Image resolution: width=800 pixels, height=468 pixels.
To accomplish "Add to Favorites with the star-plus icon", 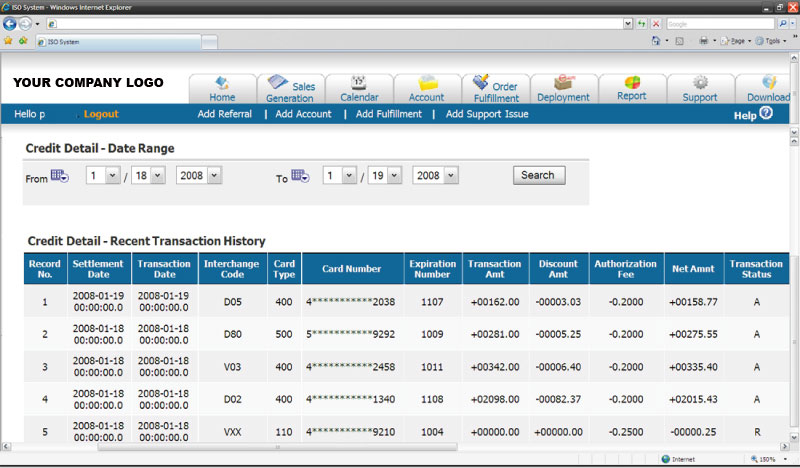I will [23, 41].
